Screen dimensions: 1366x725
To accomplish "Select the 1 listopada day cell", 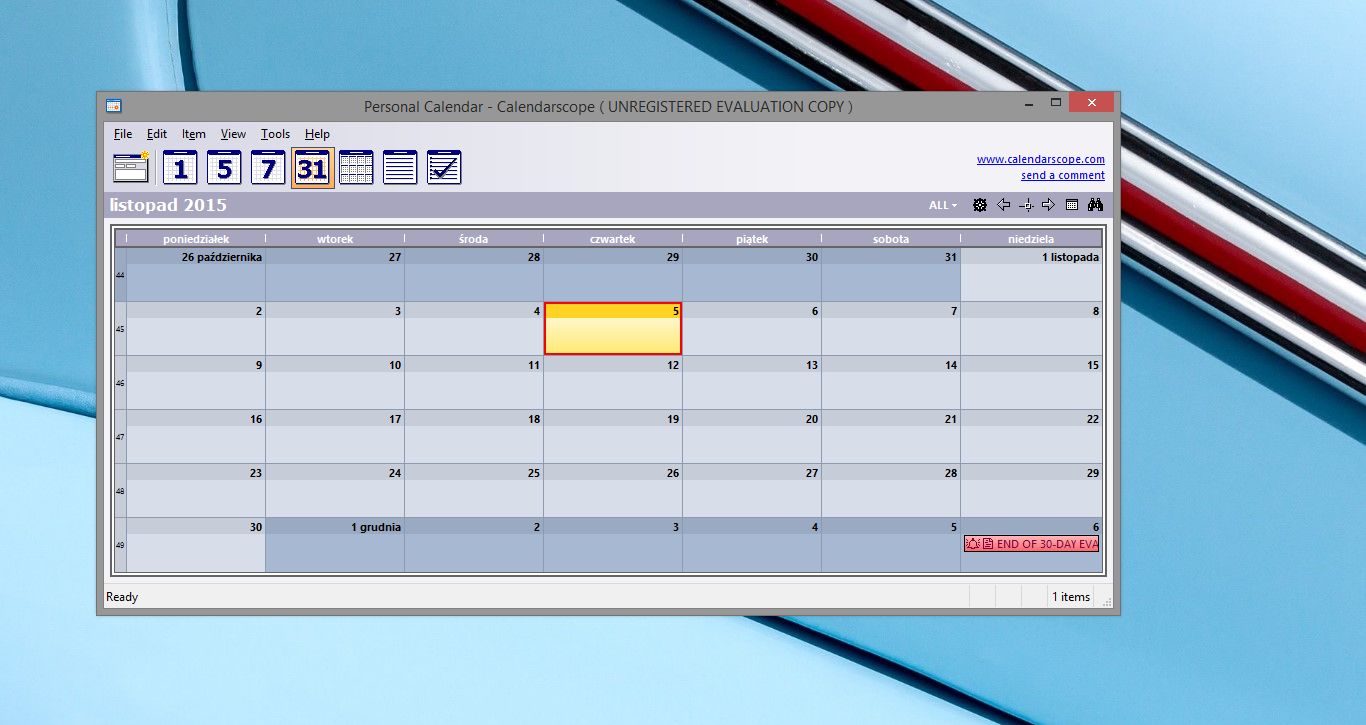I will coord(1031,275).
